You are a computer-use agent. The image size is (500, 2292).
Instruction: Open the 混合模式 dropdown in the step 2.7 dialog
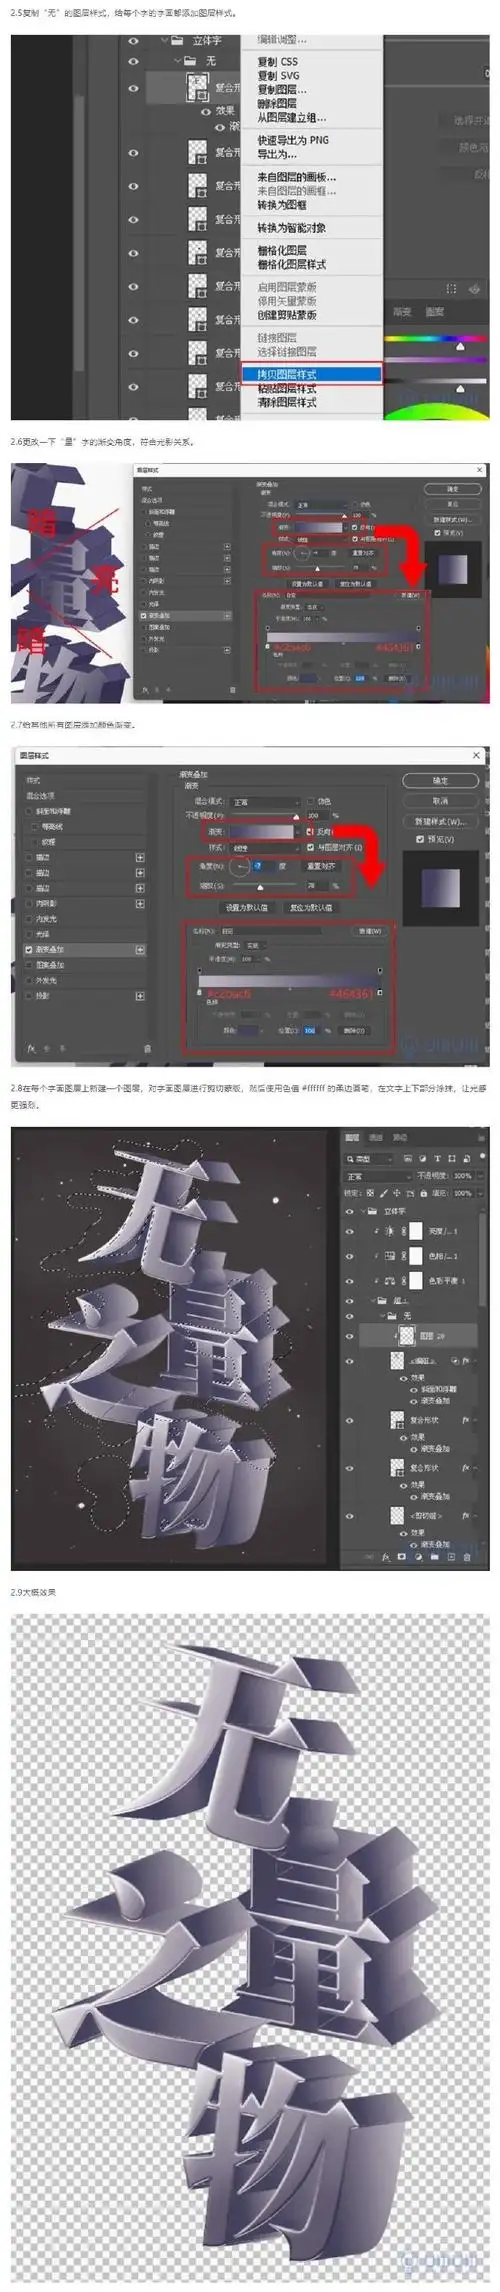tap(265, 802)
